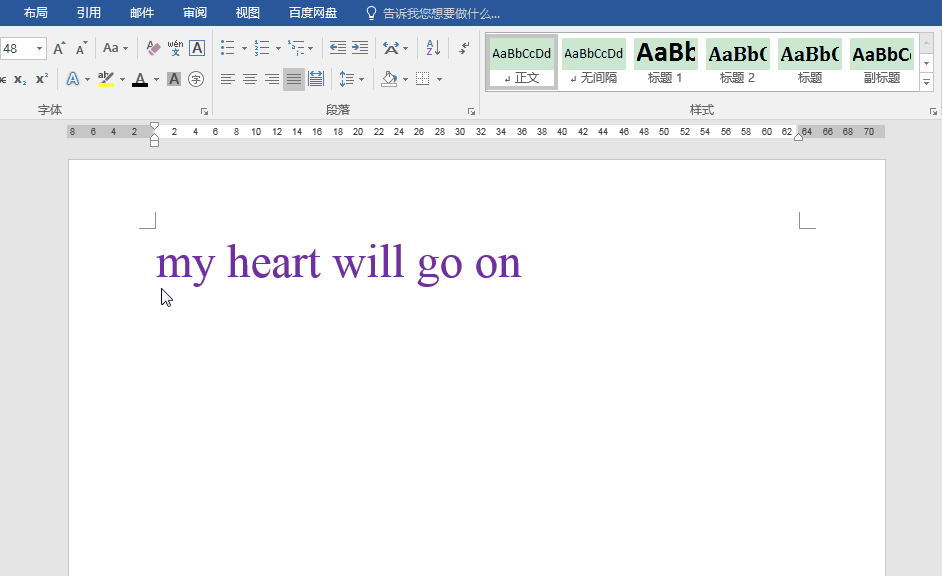Toggle subscript formatting

coord(20,79)
